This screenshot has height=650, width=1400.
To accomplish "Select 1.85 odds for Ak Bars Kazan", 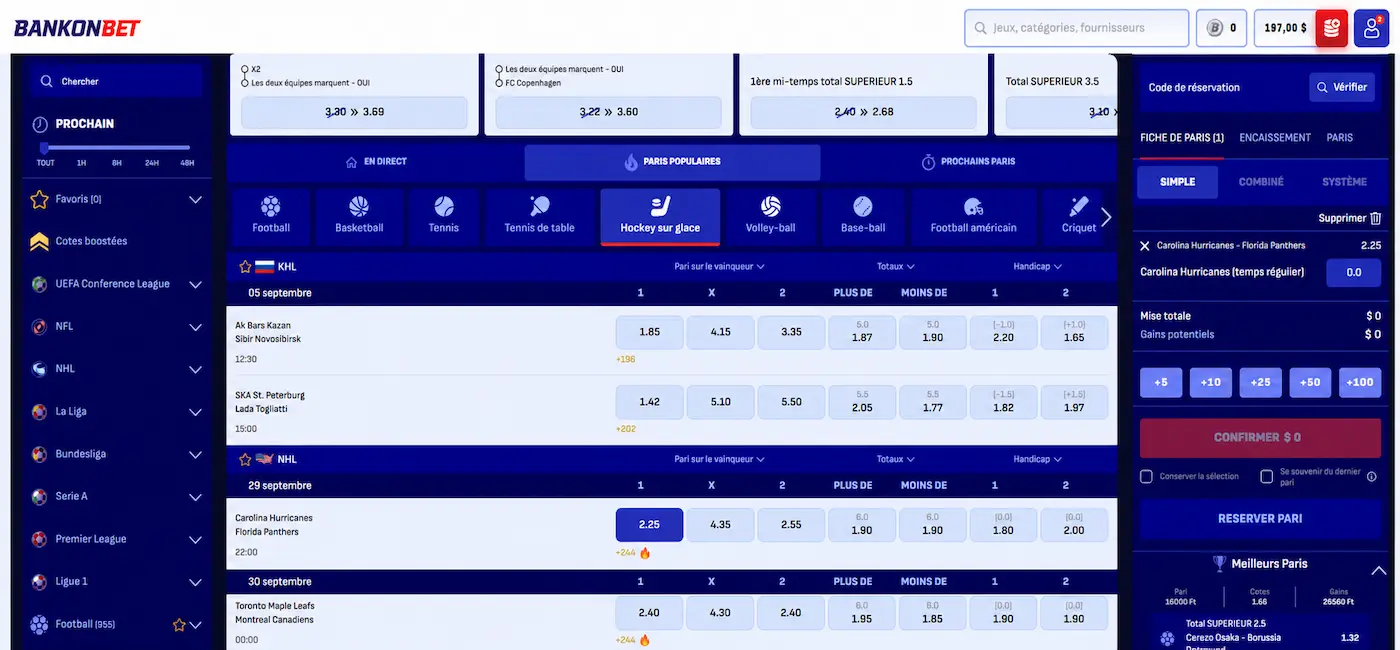I will [649, 332].
